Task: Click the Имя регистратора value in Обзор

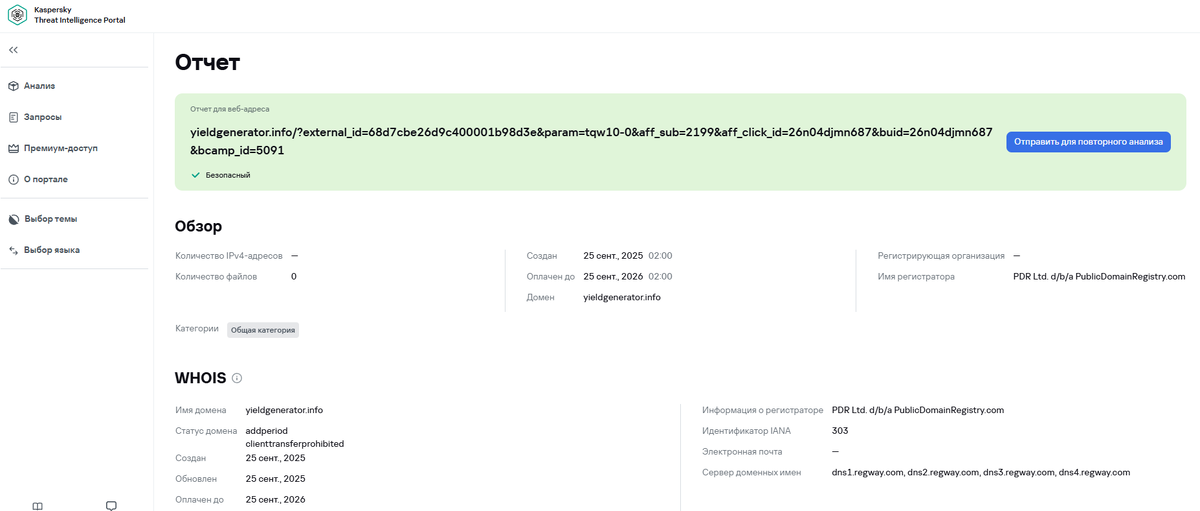Action: (1099, 277)
